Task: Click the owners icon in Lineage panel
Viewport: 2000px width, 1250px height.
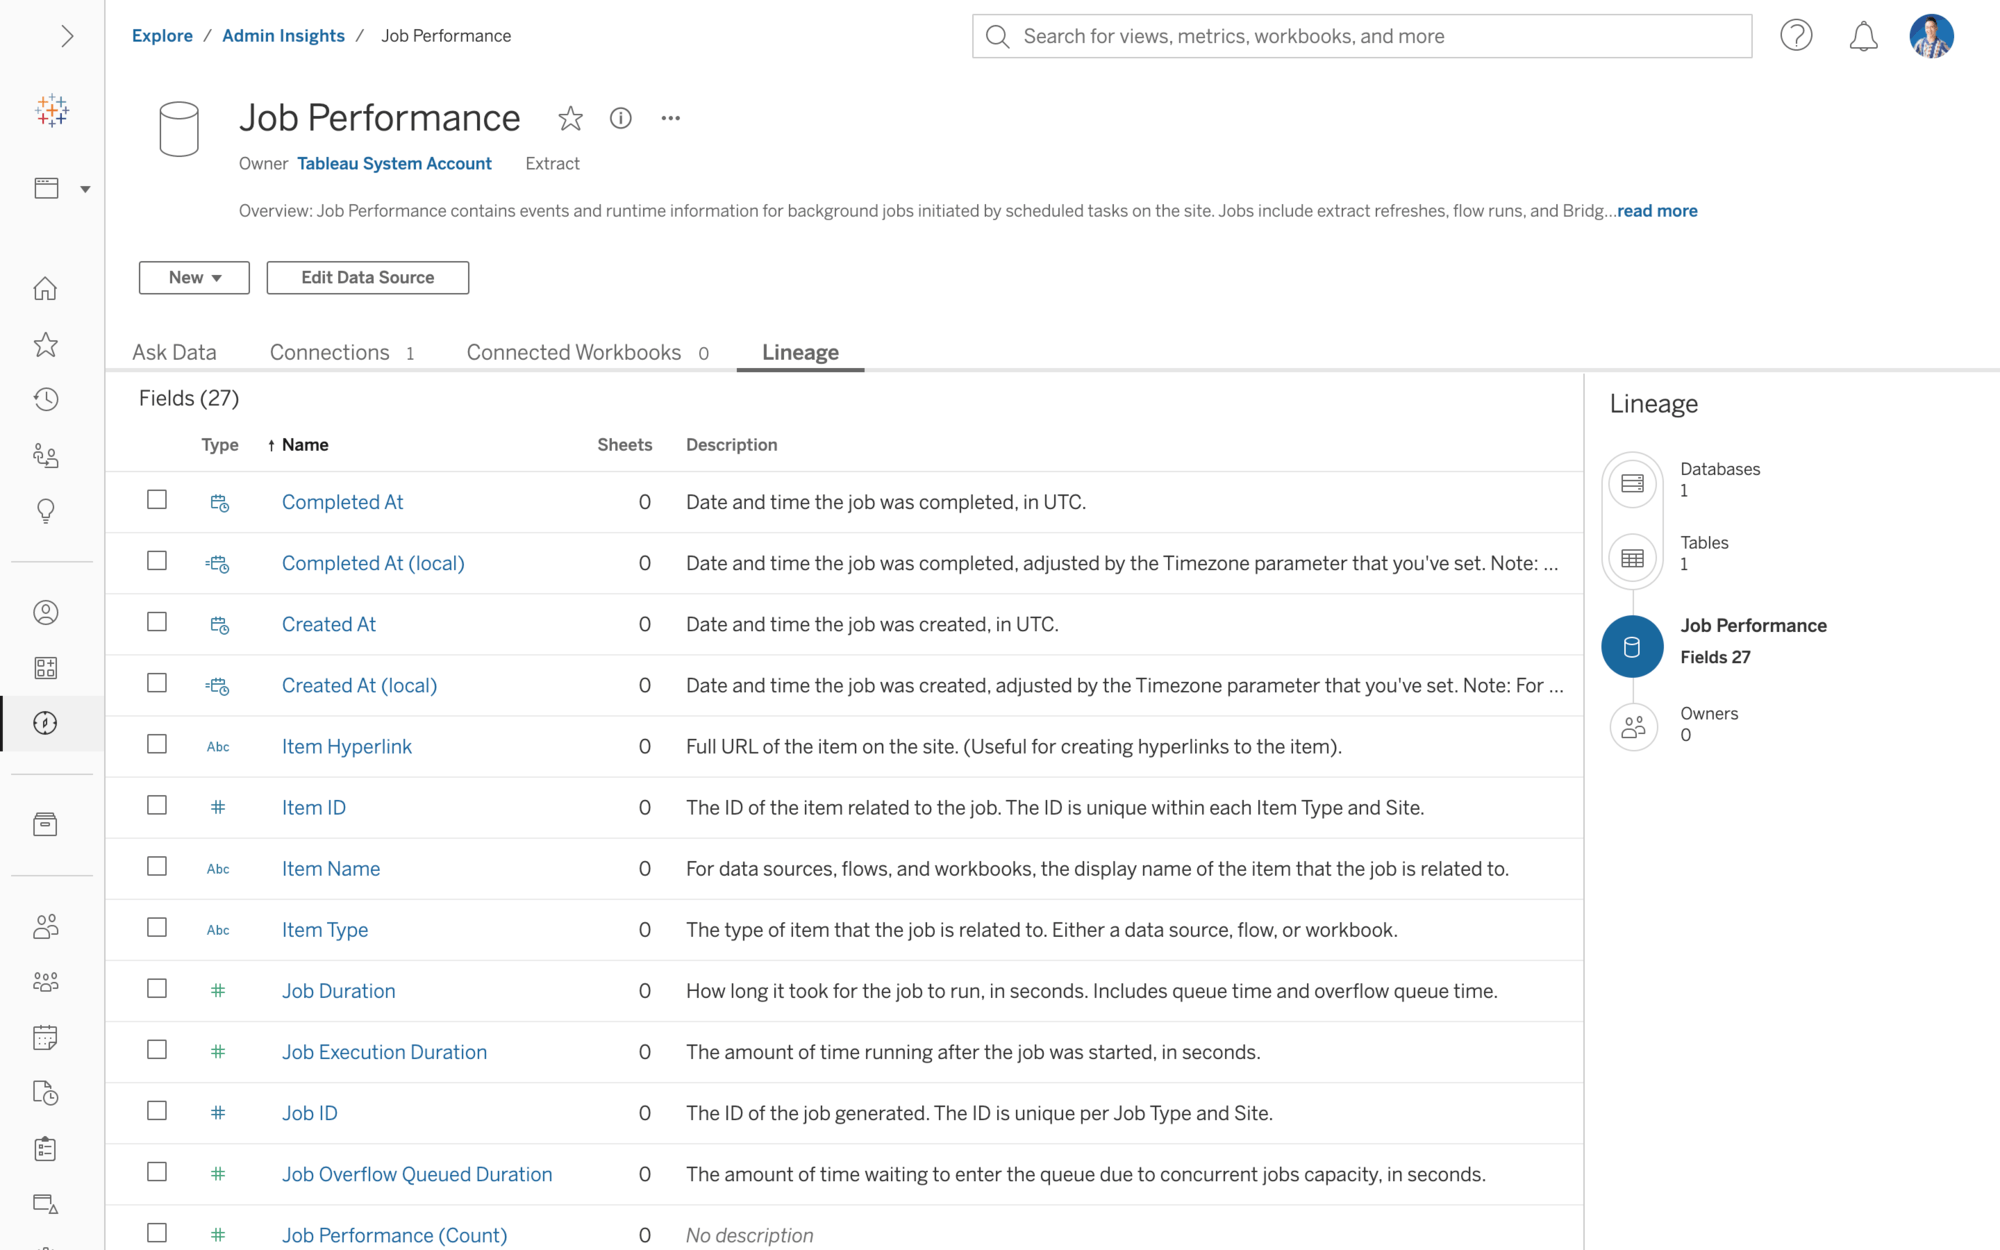Action: click(x=1631, y=724)
